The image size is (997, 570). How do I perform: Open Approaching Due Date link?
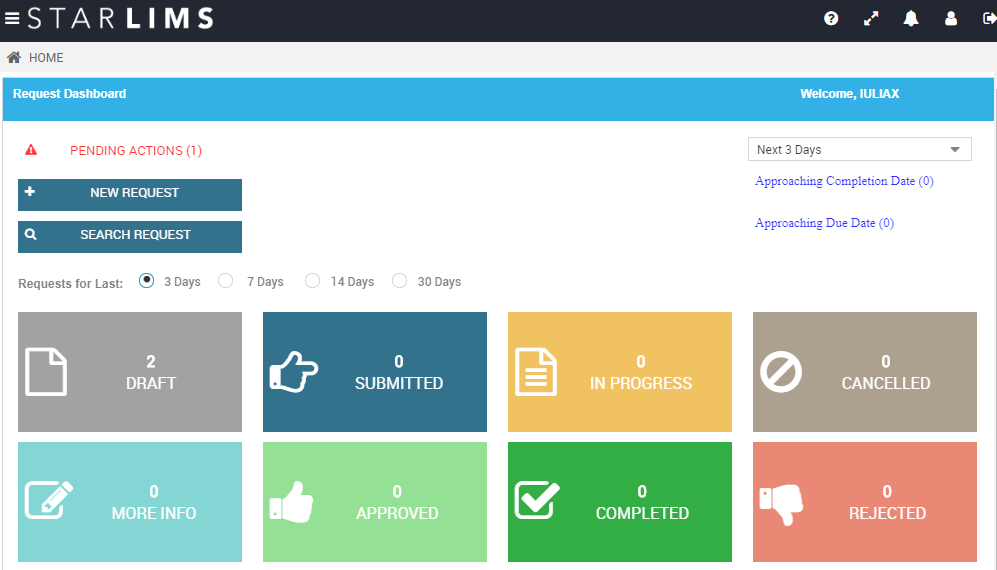click(x=824, y=223)
